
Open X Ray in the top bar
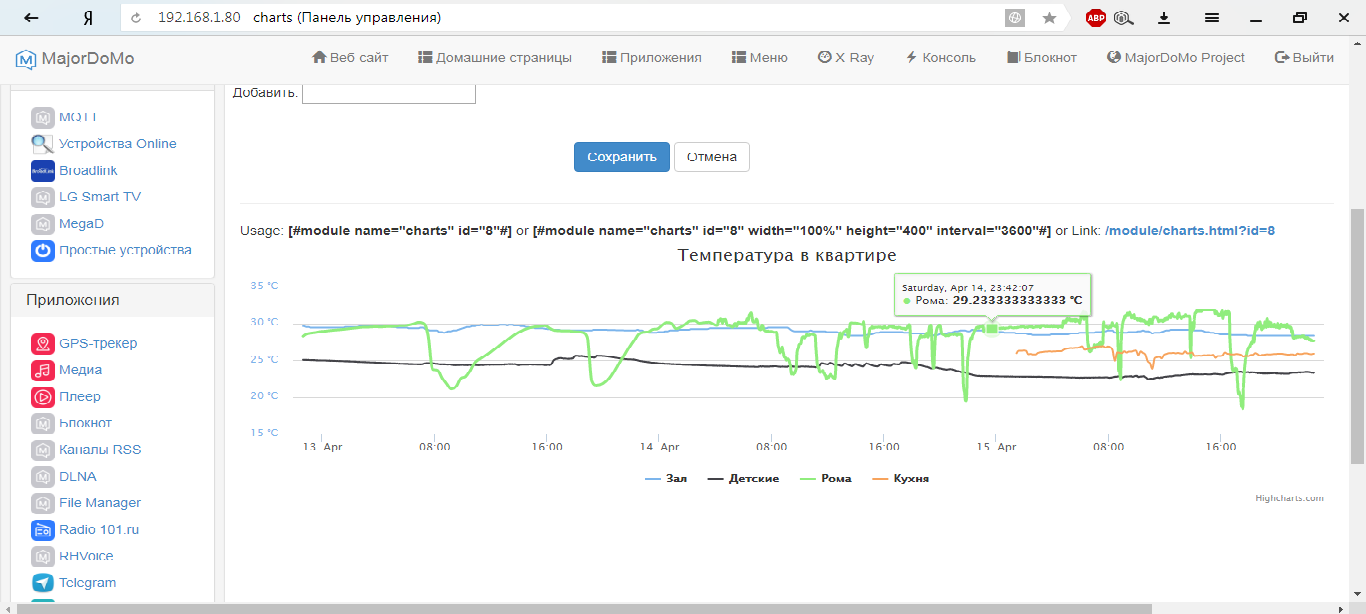846,58
